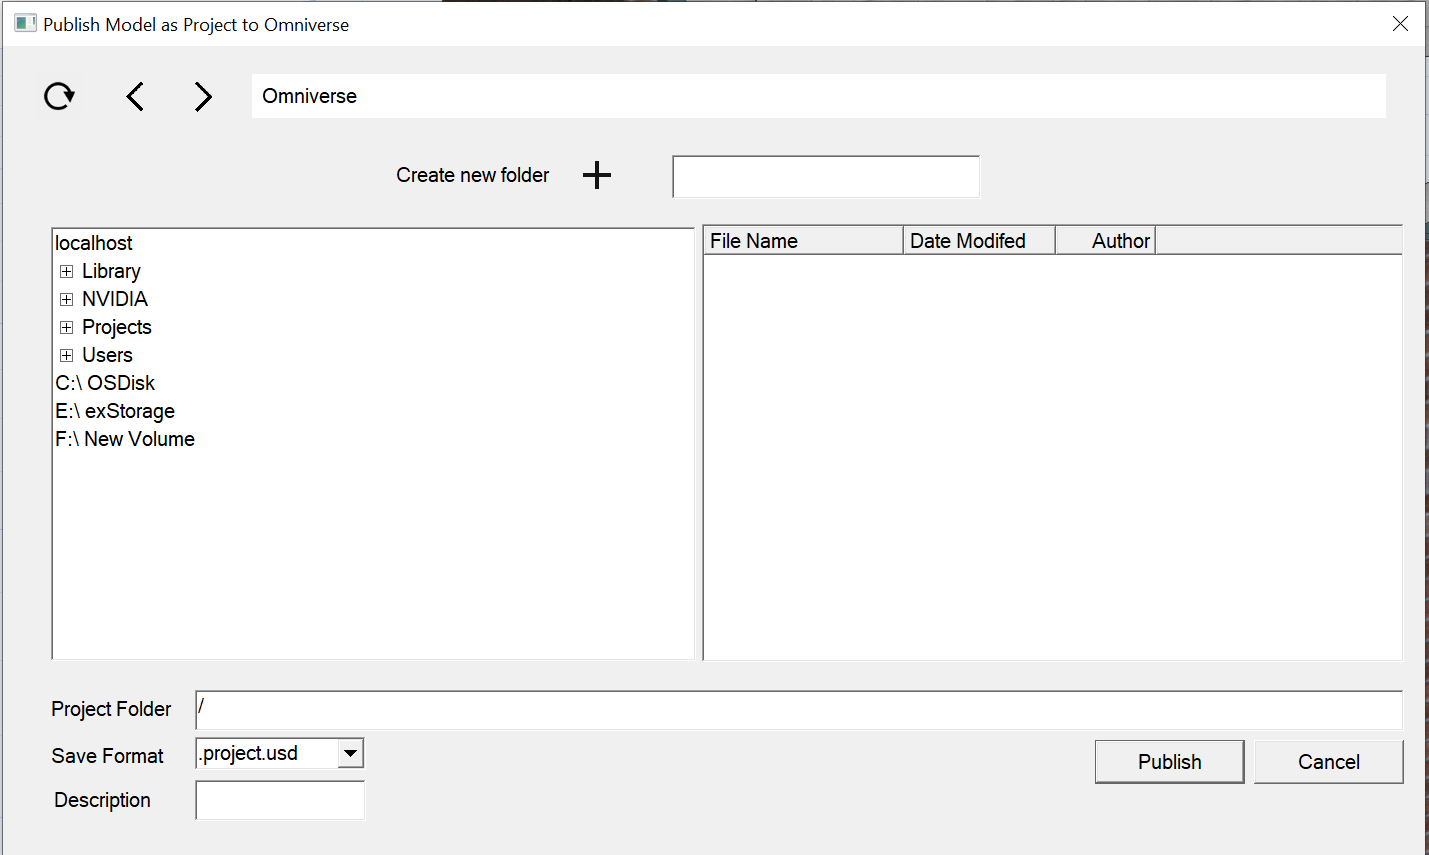Click the Project Folder input field

point(799,710)
